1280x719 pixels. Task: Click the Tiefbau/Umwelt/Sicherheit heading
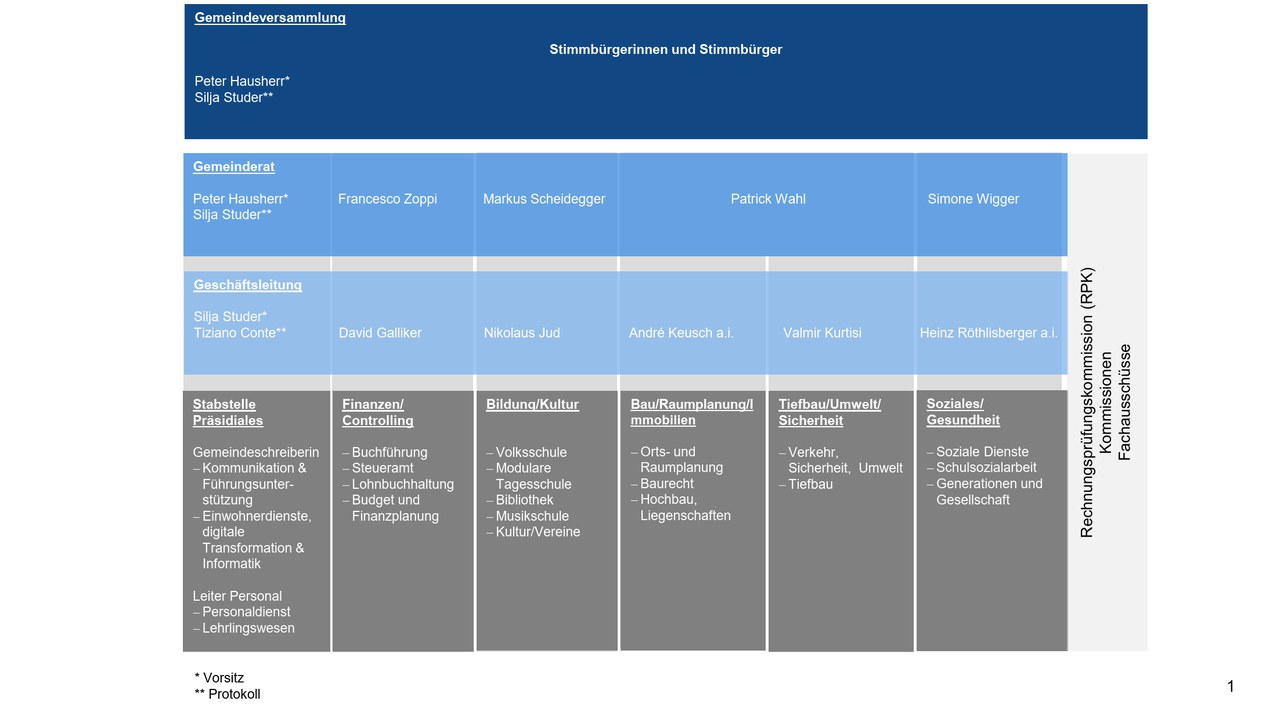[x=830, y=412]
